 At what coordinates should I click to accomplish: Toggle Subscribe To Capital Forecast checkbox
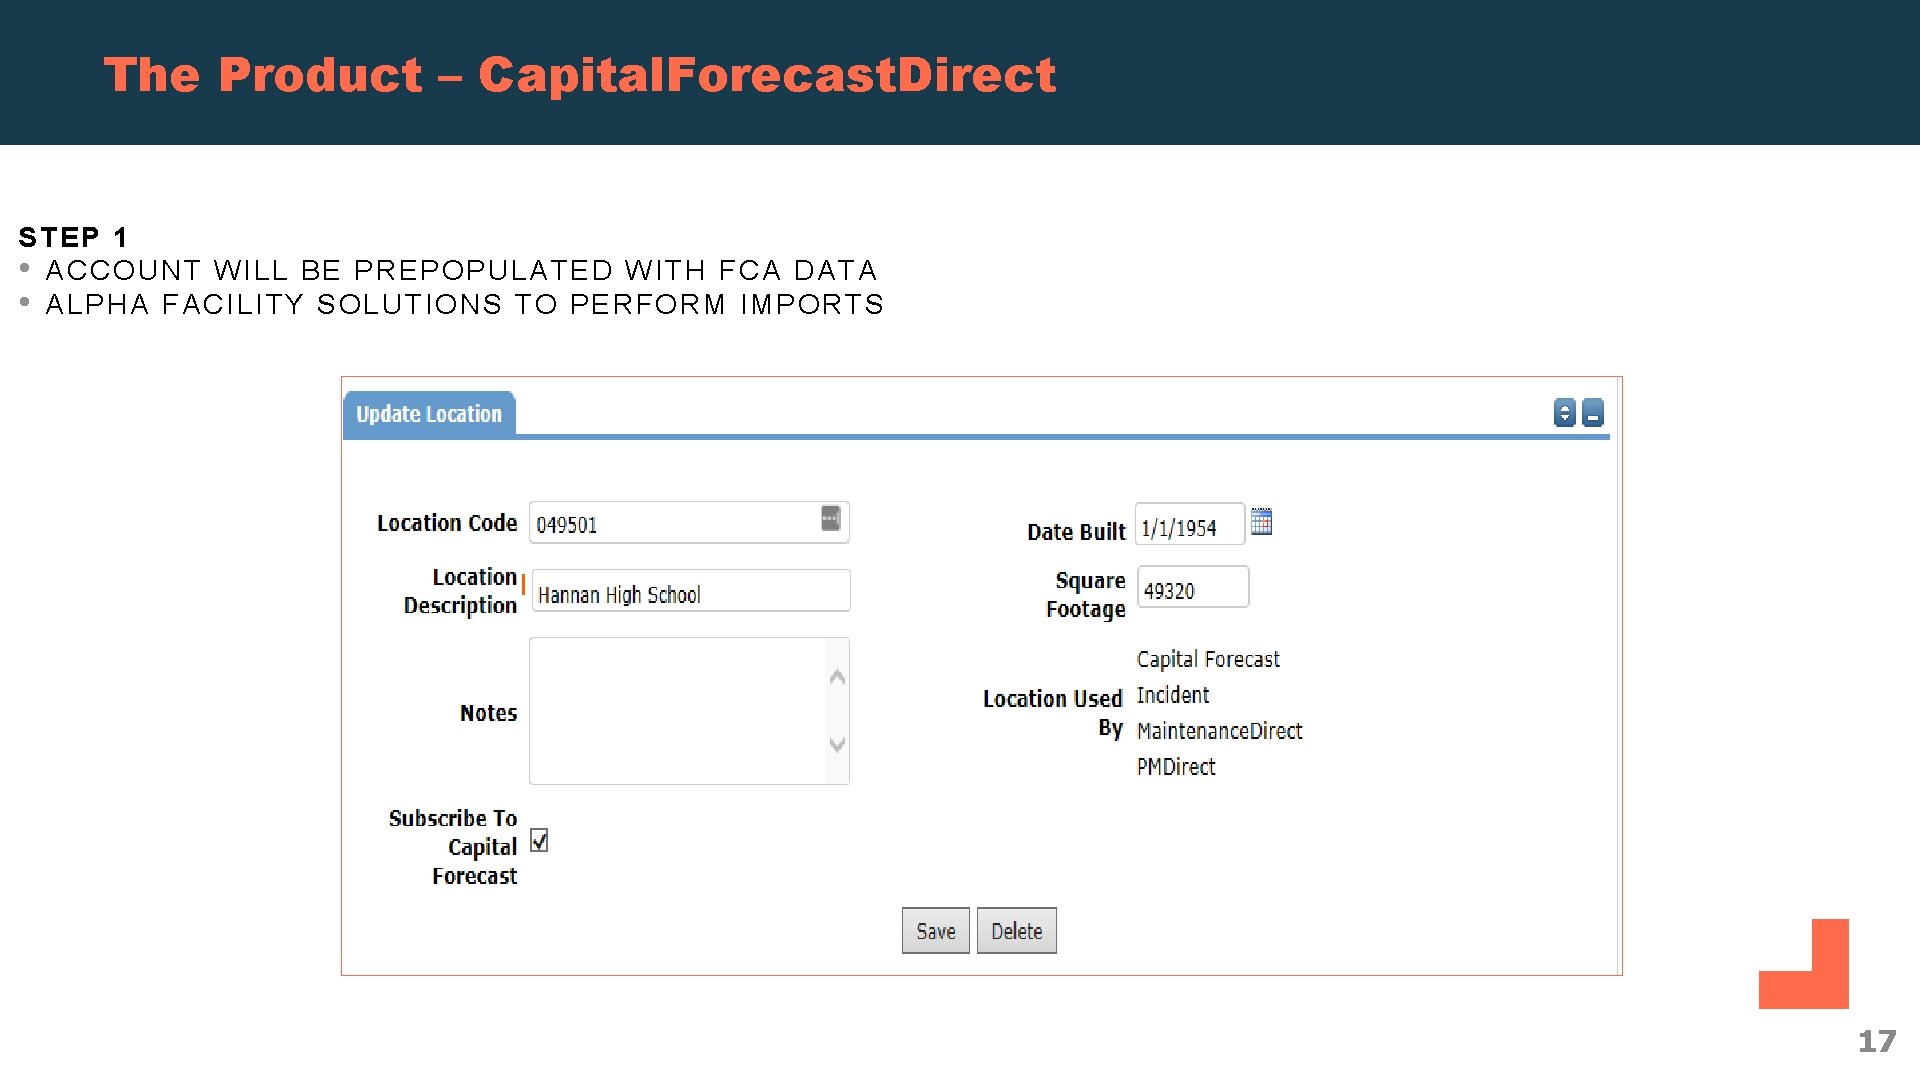click(x=539, y=841)
